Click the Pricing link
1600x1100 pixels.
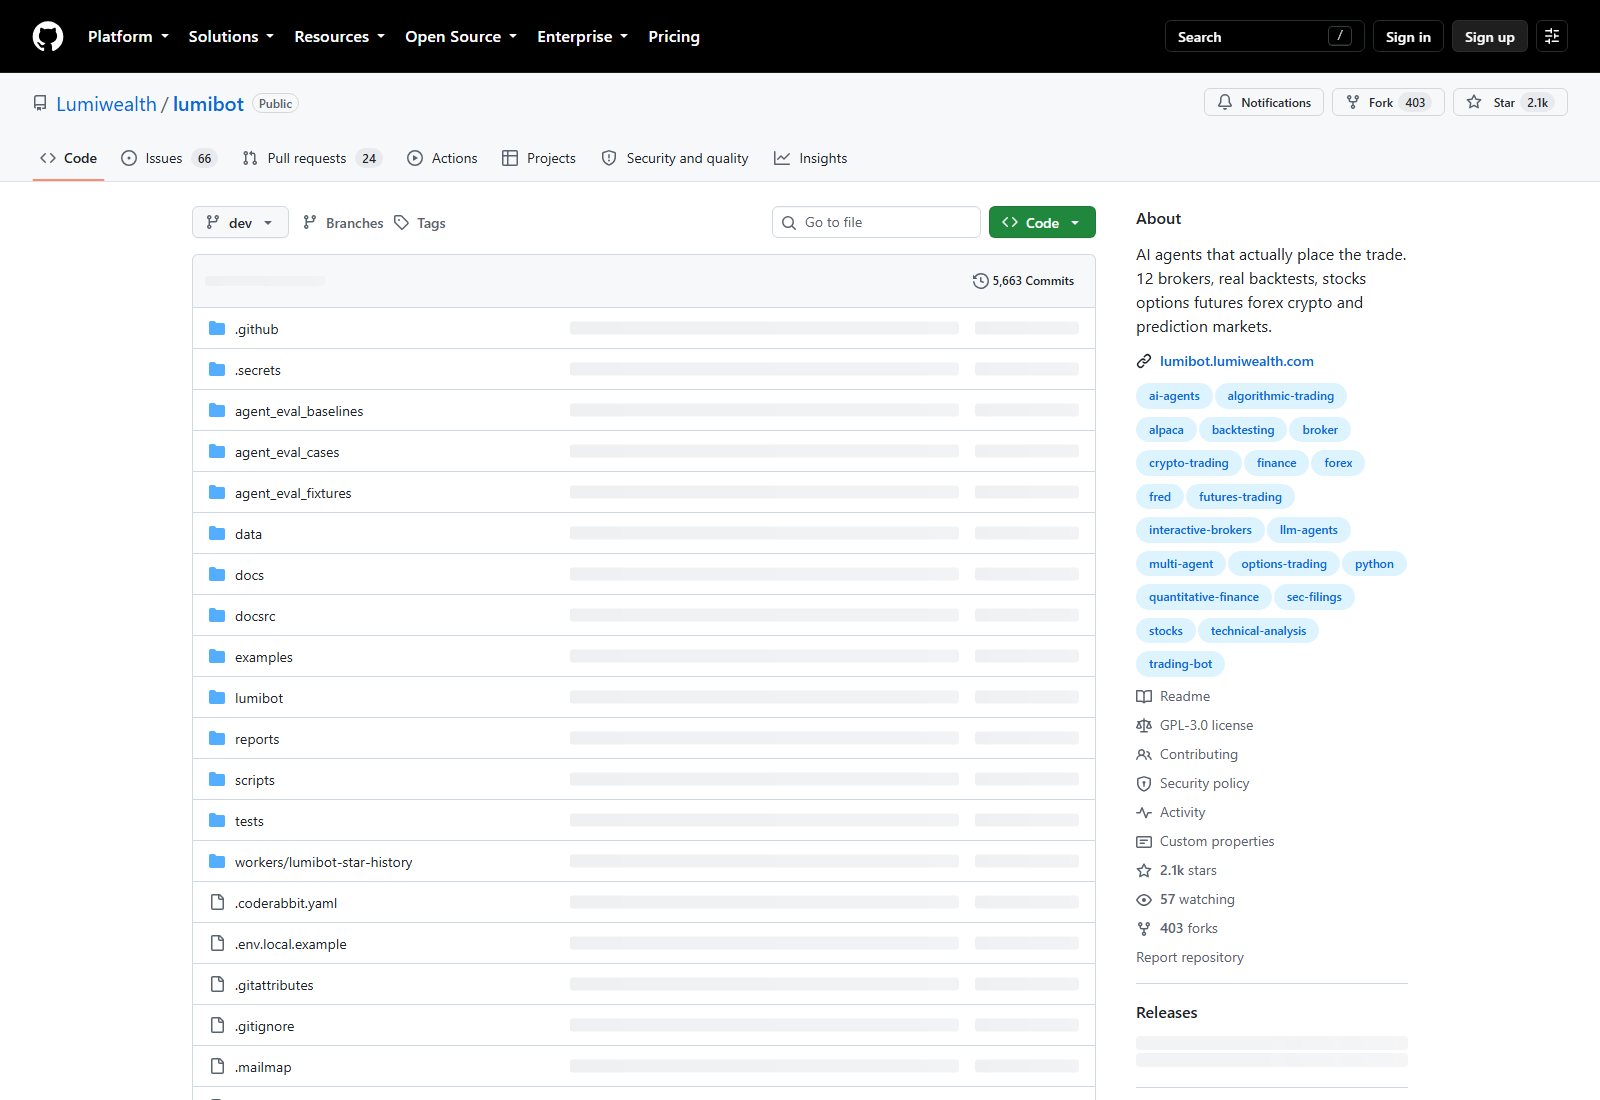click(x=674, y=37)
